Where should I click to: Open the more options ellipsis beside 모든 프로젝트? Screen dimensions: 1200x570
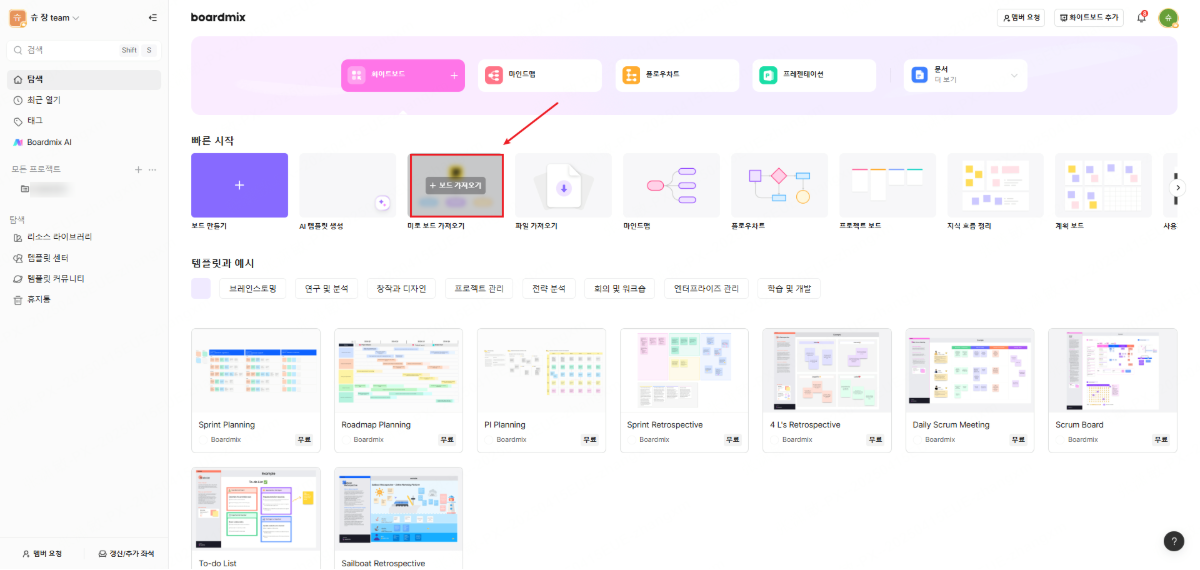(x=153, y=169)
